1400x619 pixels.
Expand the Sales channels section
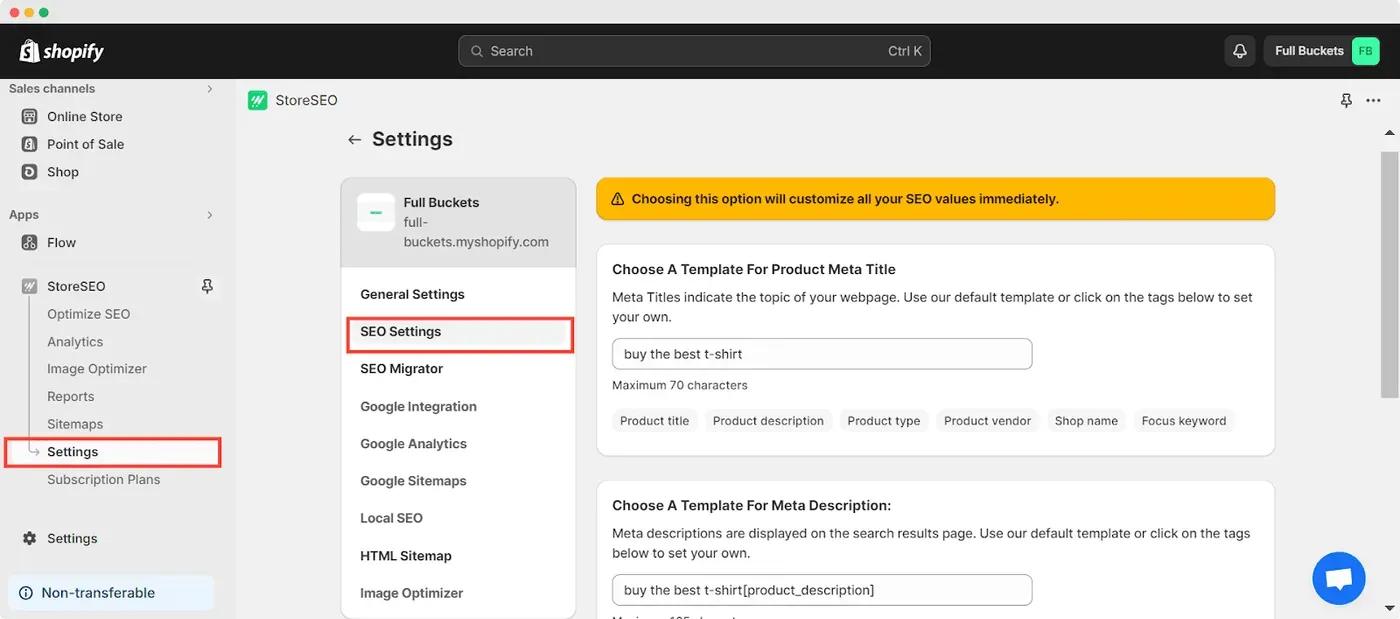point(210,89)
